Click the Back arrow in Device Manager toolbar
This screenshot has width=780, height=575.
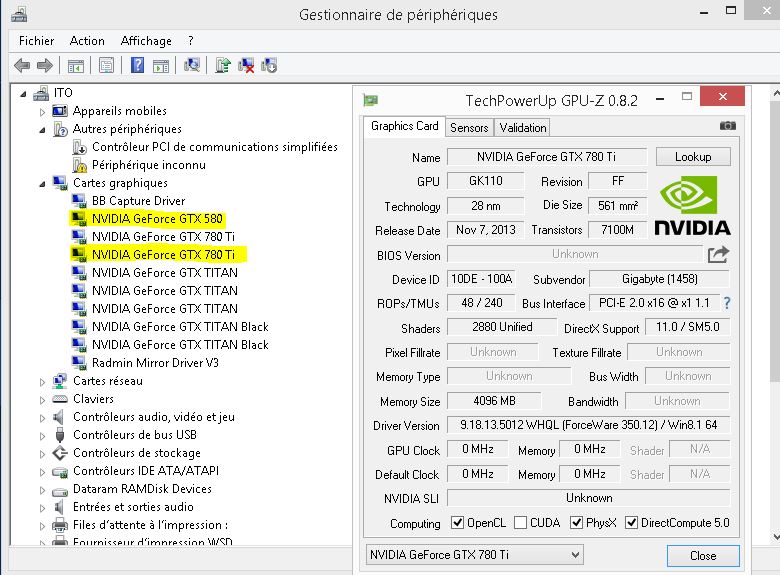22,65
